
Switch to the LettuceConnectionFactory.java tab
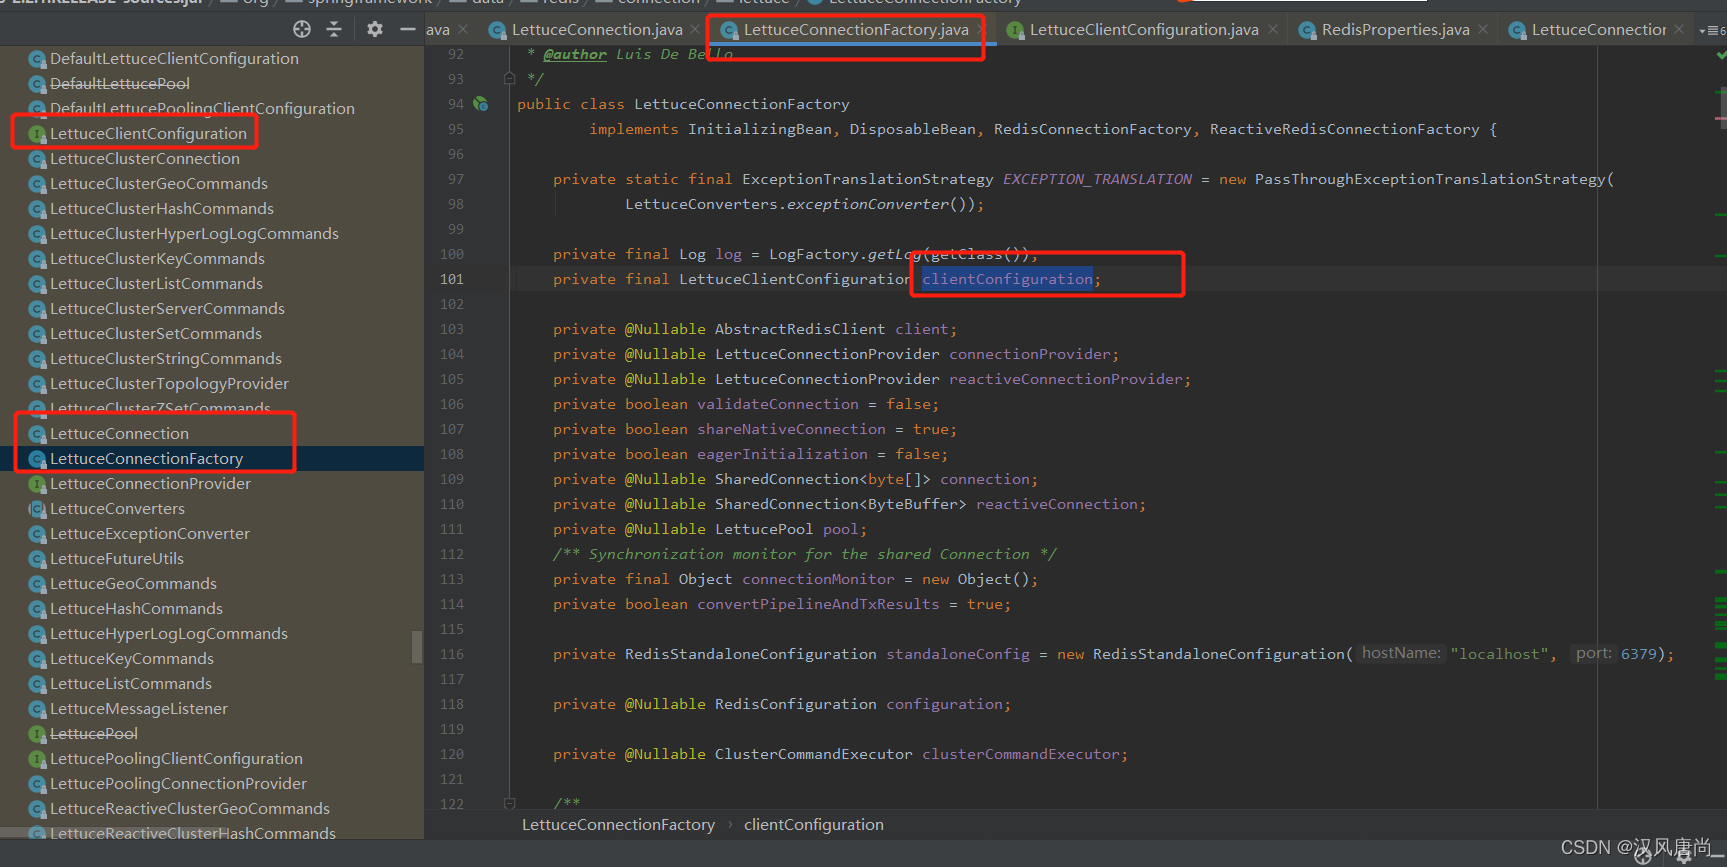click(856, 30)
